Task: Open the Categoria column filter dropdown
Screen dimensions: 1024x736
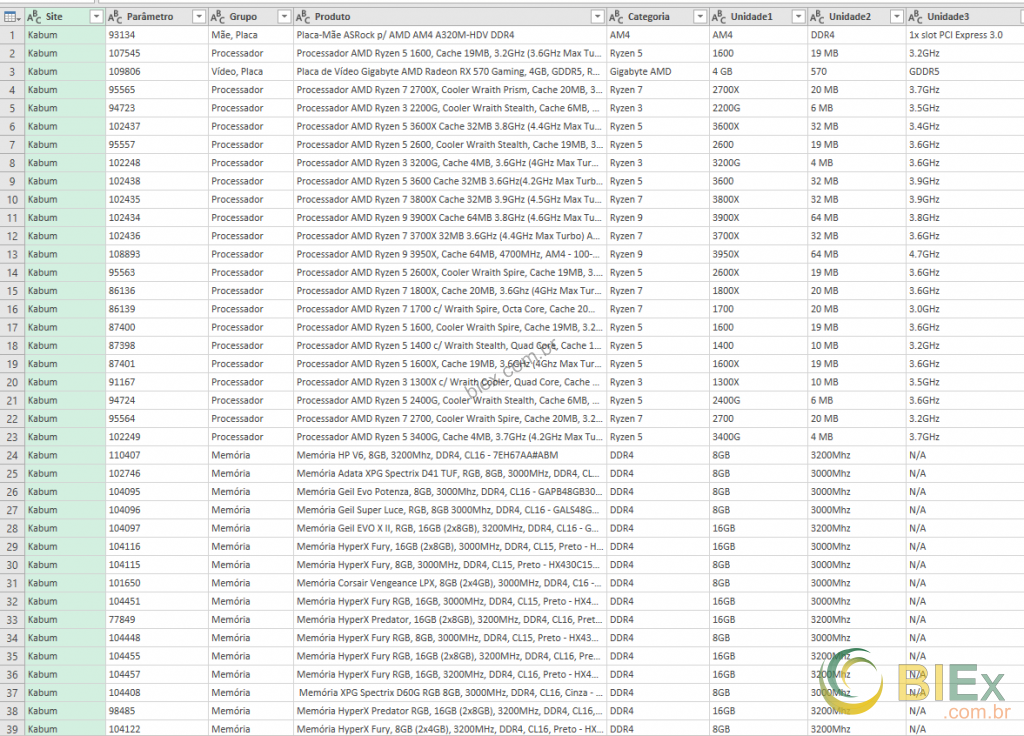Action: (x=700, y=16)
